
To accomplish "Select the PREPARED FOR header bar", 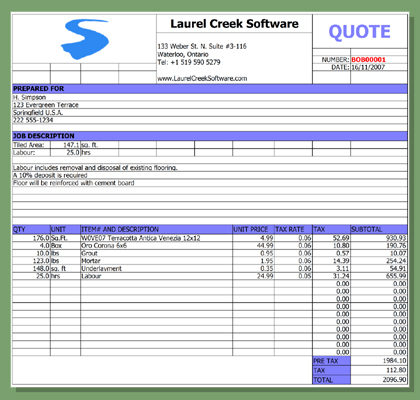I will (x=210, y=89).
